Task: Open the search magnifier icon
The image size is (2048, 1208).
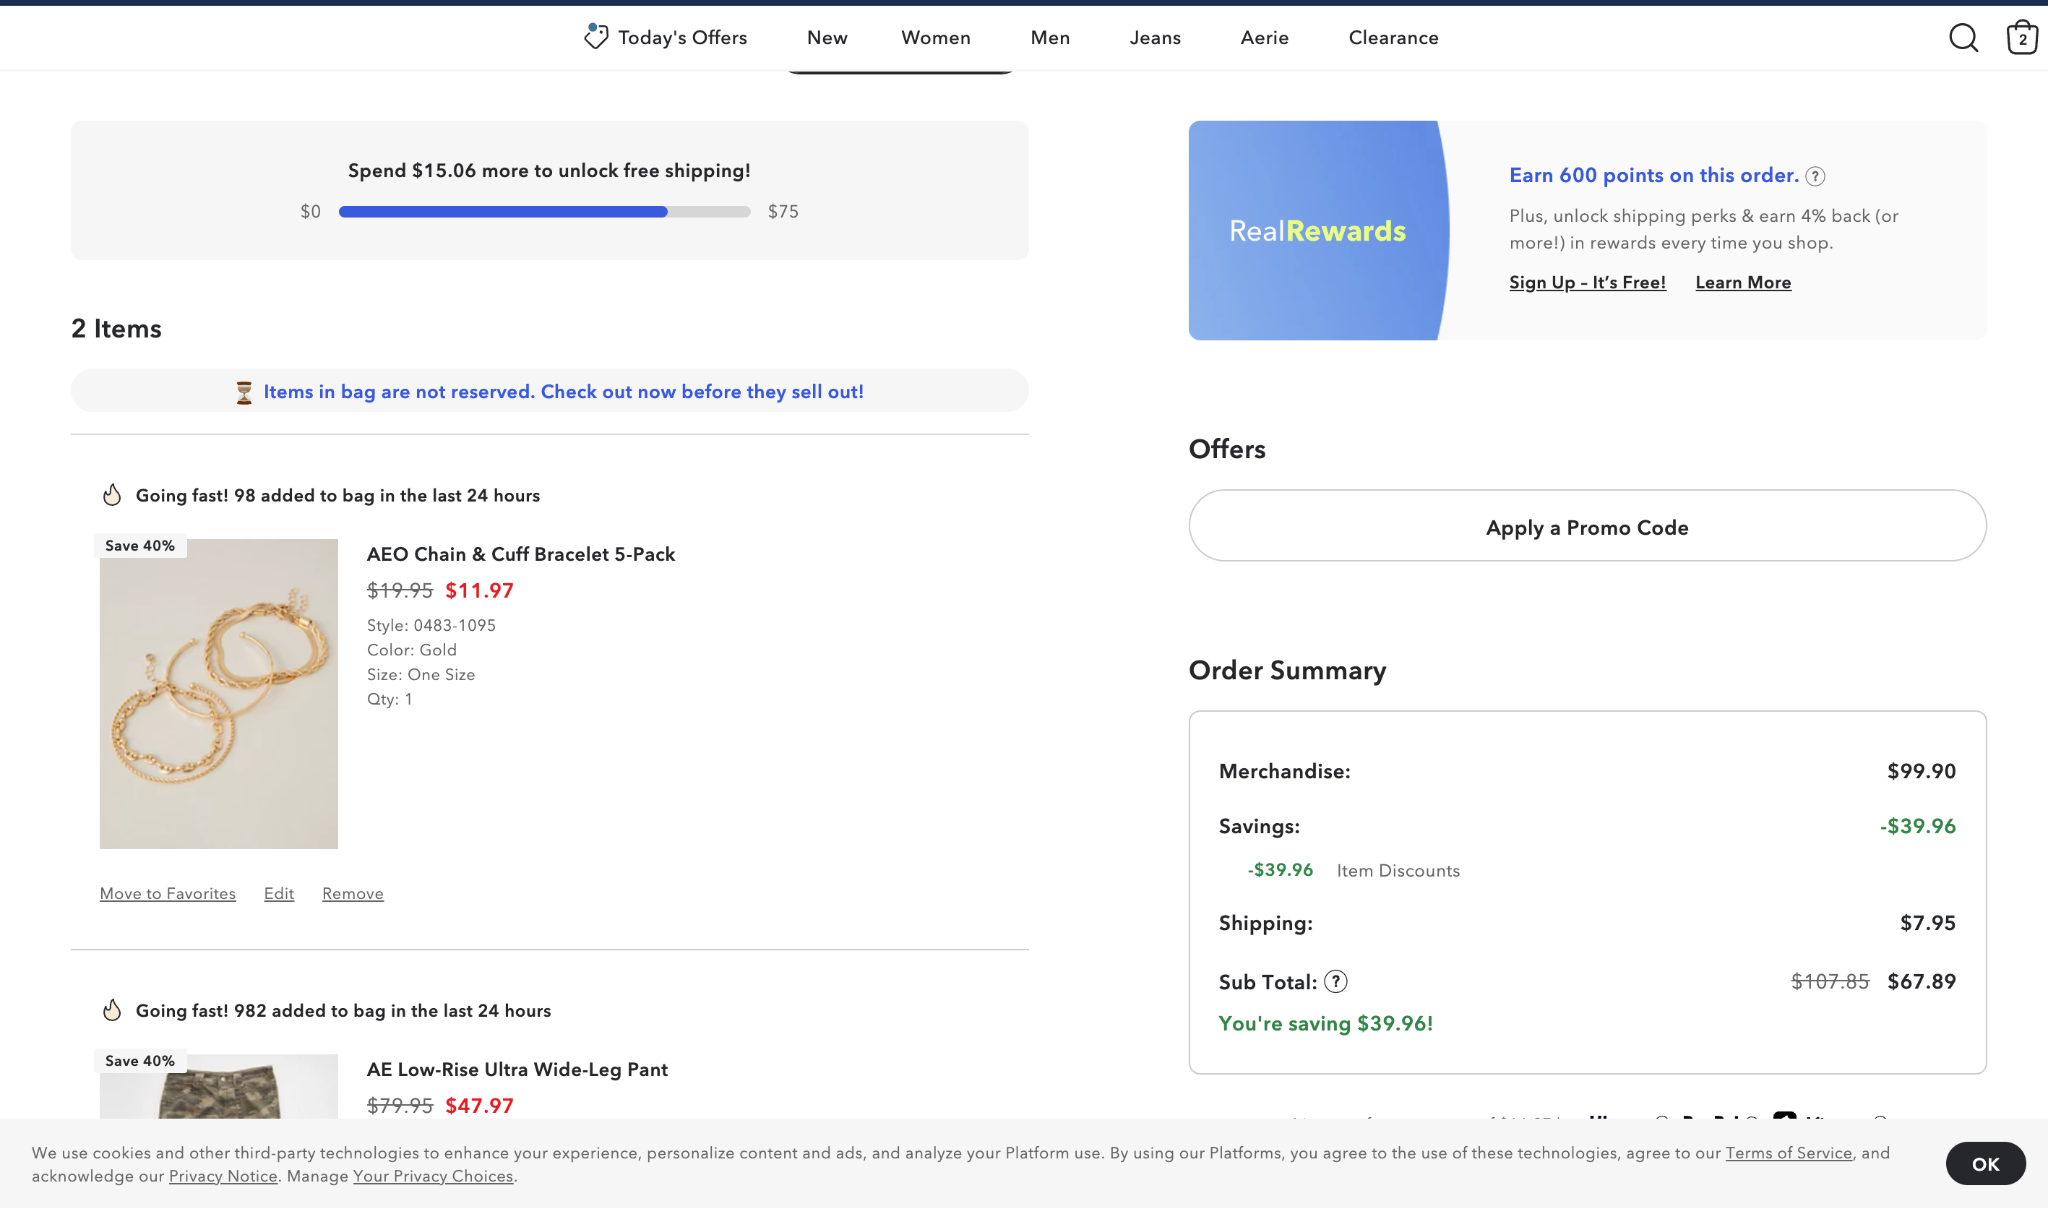Action: click(1963, 38)
